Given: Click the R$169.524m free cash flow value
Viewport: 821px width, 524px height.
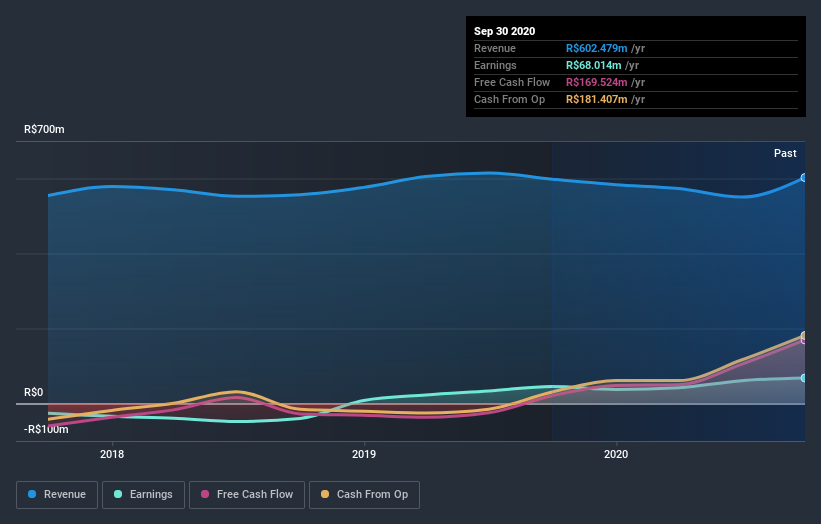Looking at the screenshot, I should (x=596, y=82).
